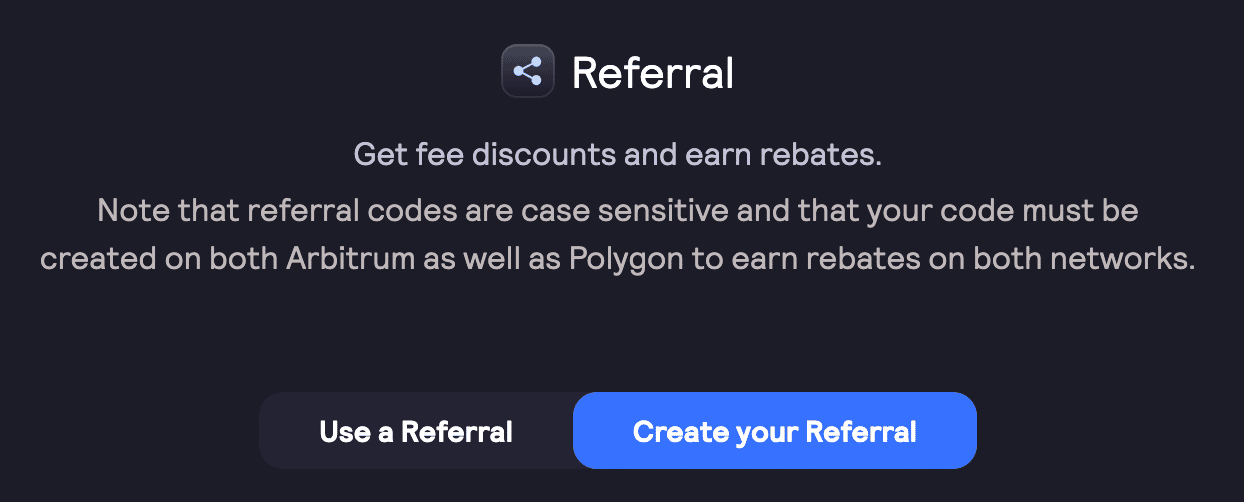Click the word 'Use' in the left tab
The image size is (1244, 502).
(x=344, y=432)
